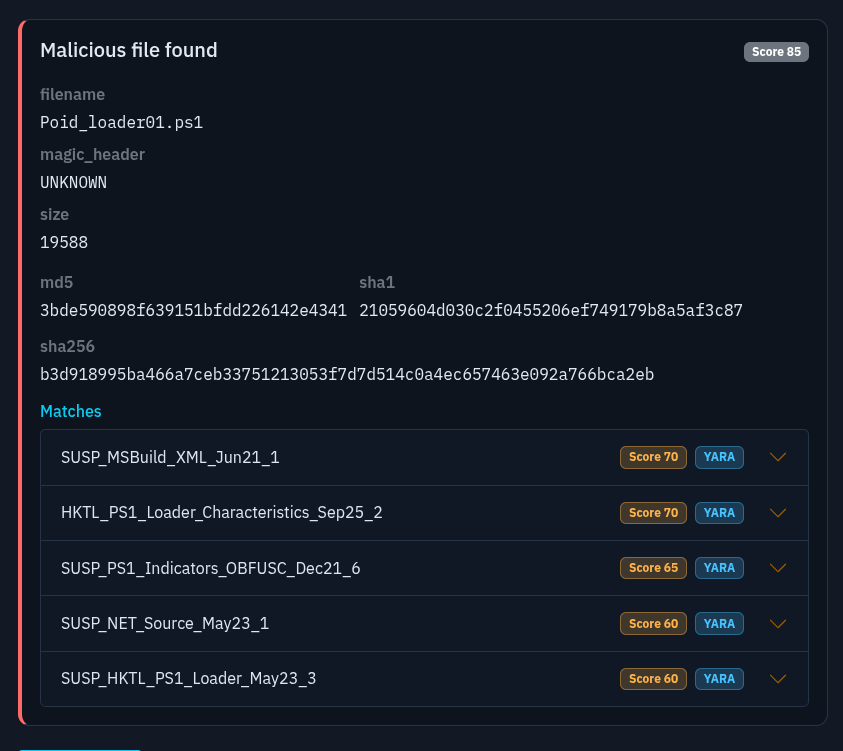843x751 pixels.
Task: Click the Score 70 badge on SUSP_MSBuild_XML_Jun21_1
Action: tap(653, 457)
